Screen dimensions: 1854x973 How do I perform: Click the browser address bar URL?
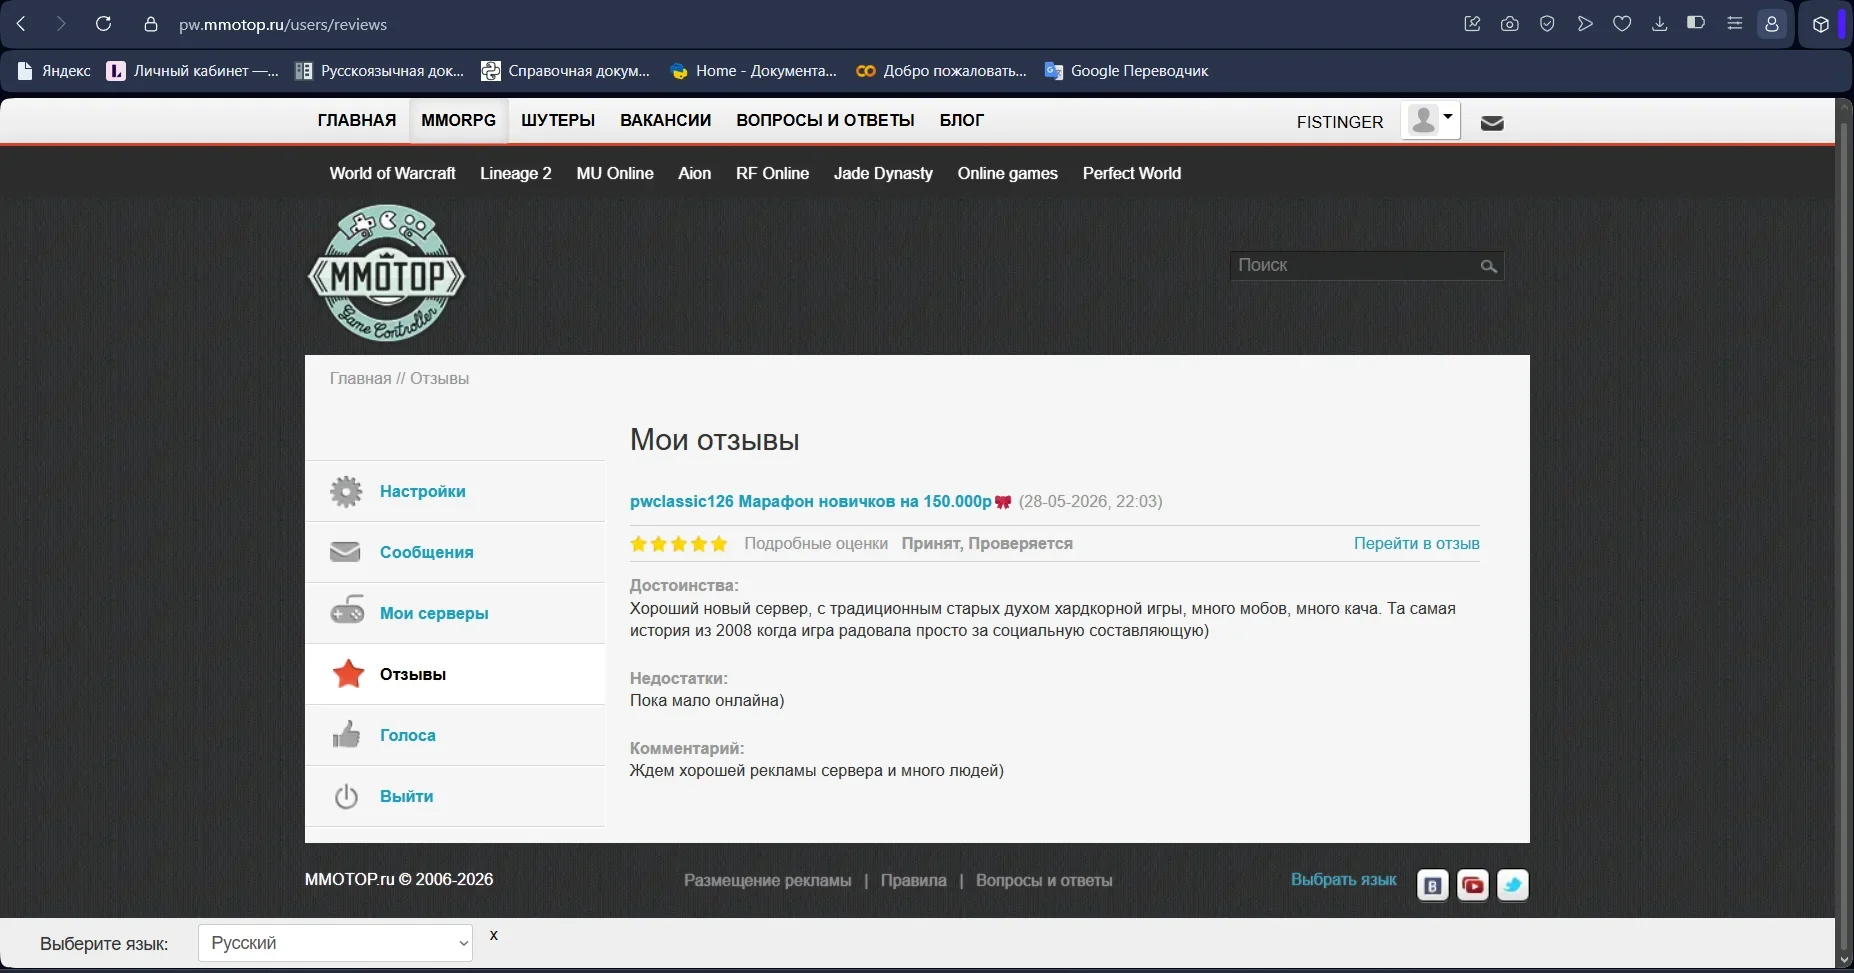coord(283,24)
